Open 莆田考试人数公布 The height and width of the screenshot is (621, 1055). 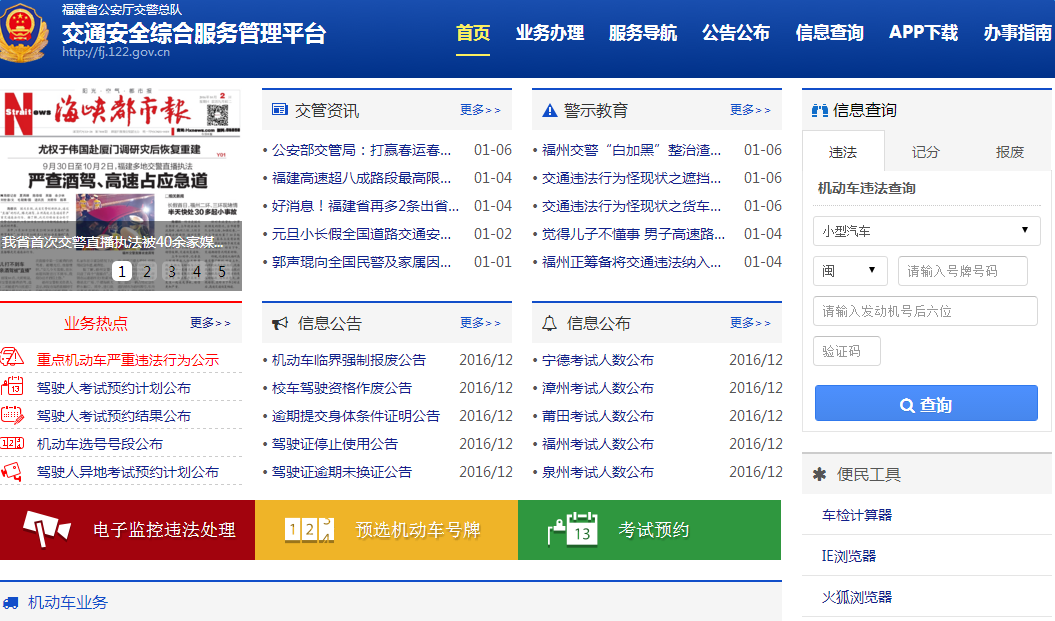597,416
